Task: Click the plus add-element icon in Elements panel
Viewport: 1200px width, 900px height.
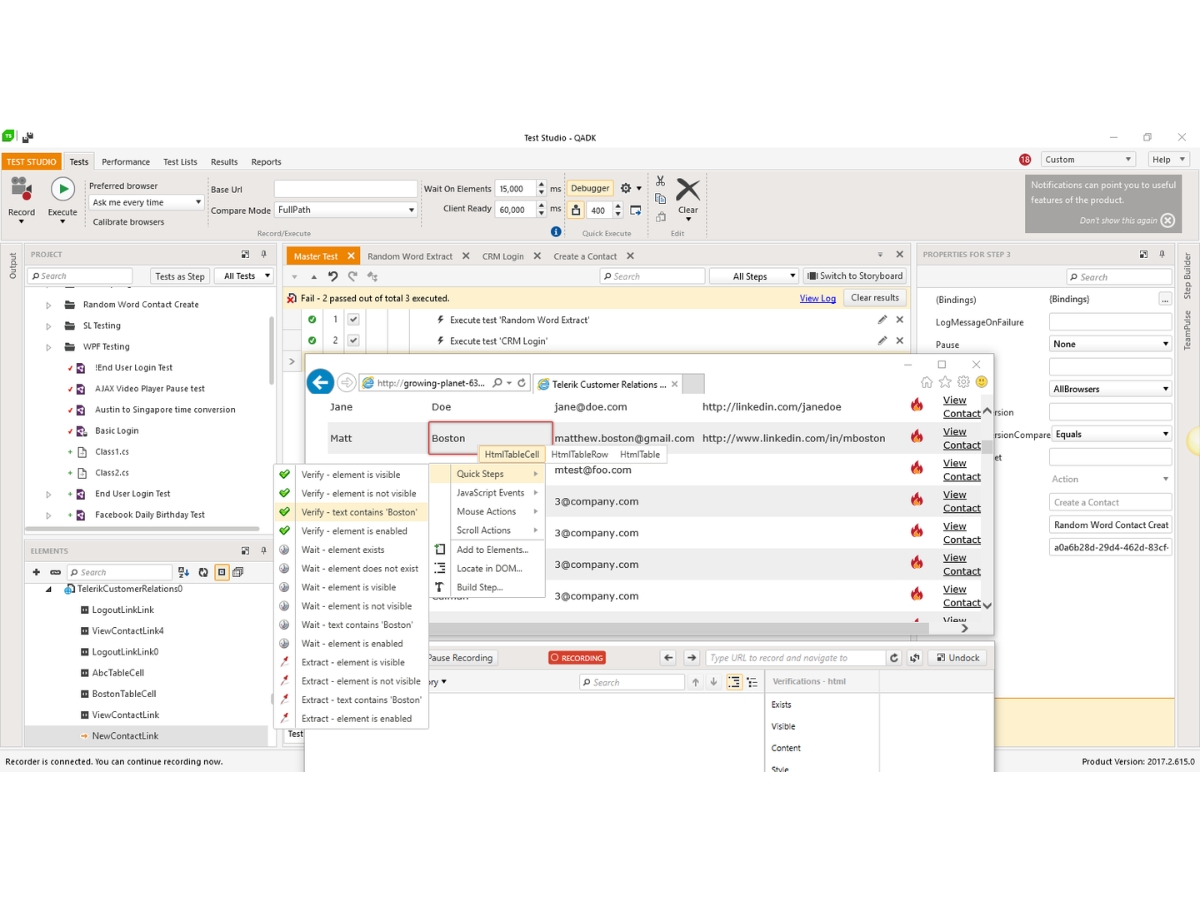Action: tap(36, 572)
